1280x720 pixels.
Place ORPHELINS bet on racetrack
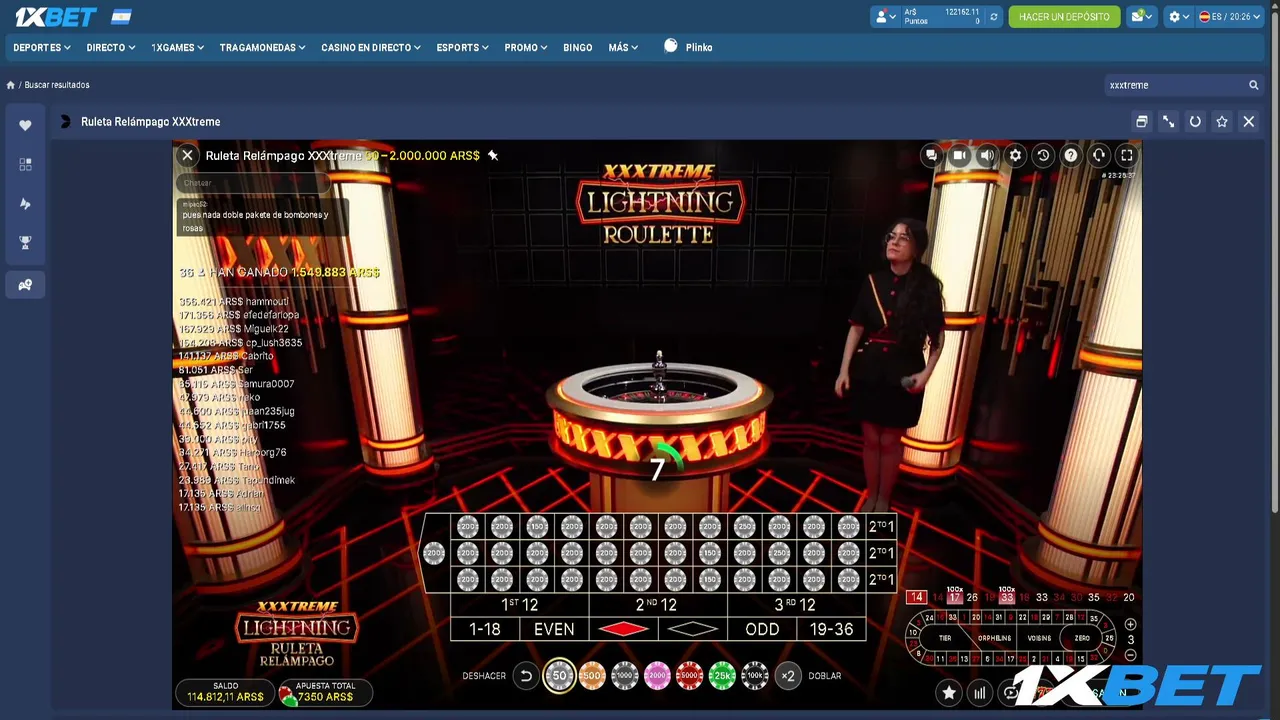[994, 638]
